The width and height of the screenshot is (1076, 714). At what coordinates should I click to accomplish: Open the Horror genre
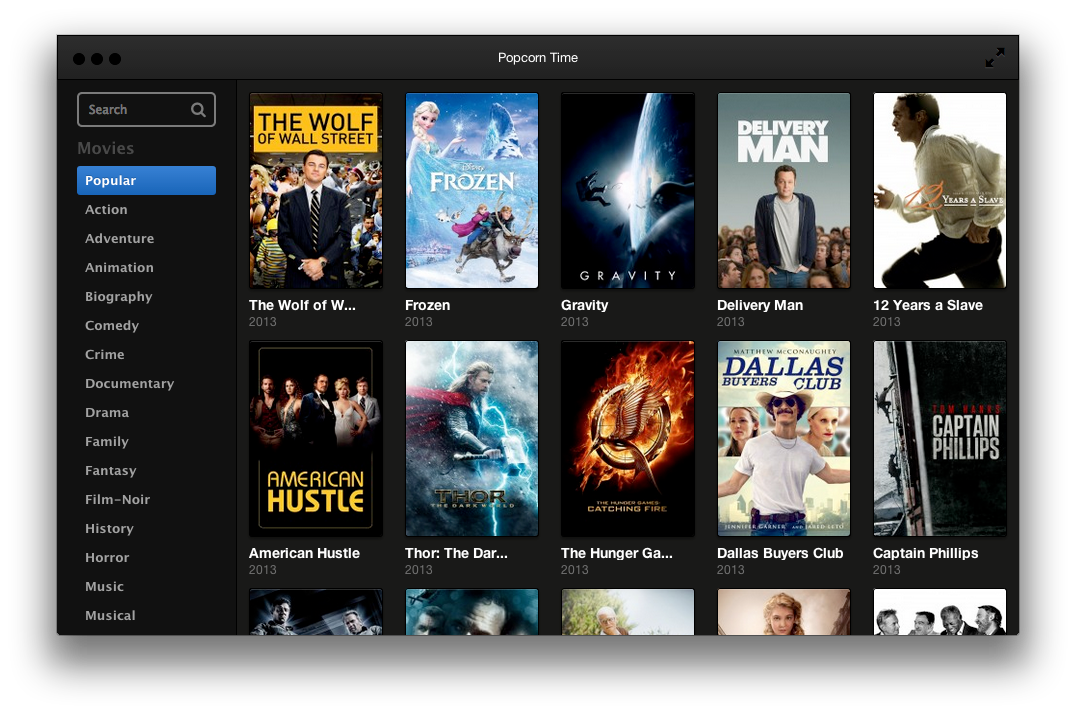pos(107,557)
